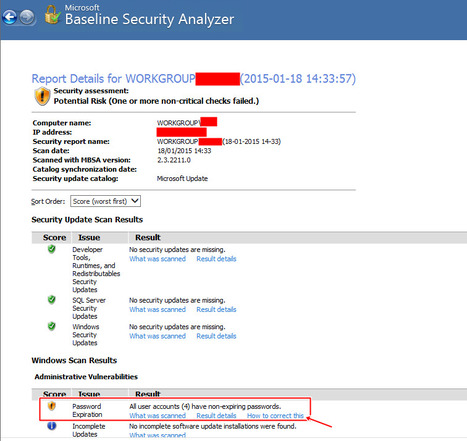The height and width of the screenshot is (441, 467).
Task: Go back with the blue back arrow
Action: point(10,17)
